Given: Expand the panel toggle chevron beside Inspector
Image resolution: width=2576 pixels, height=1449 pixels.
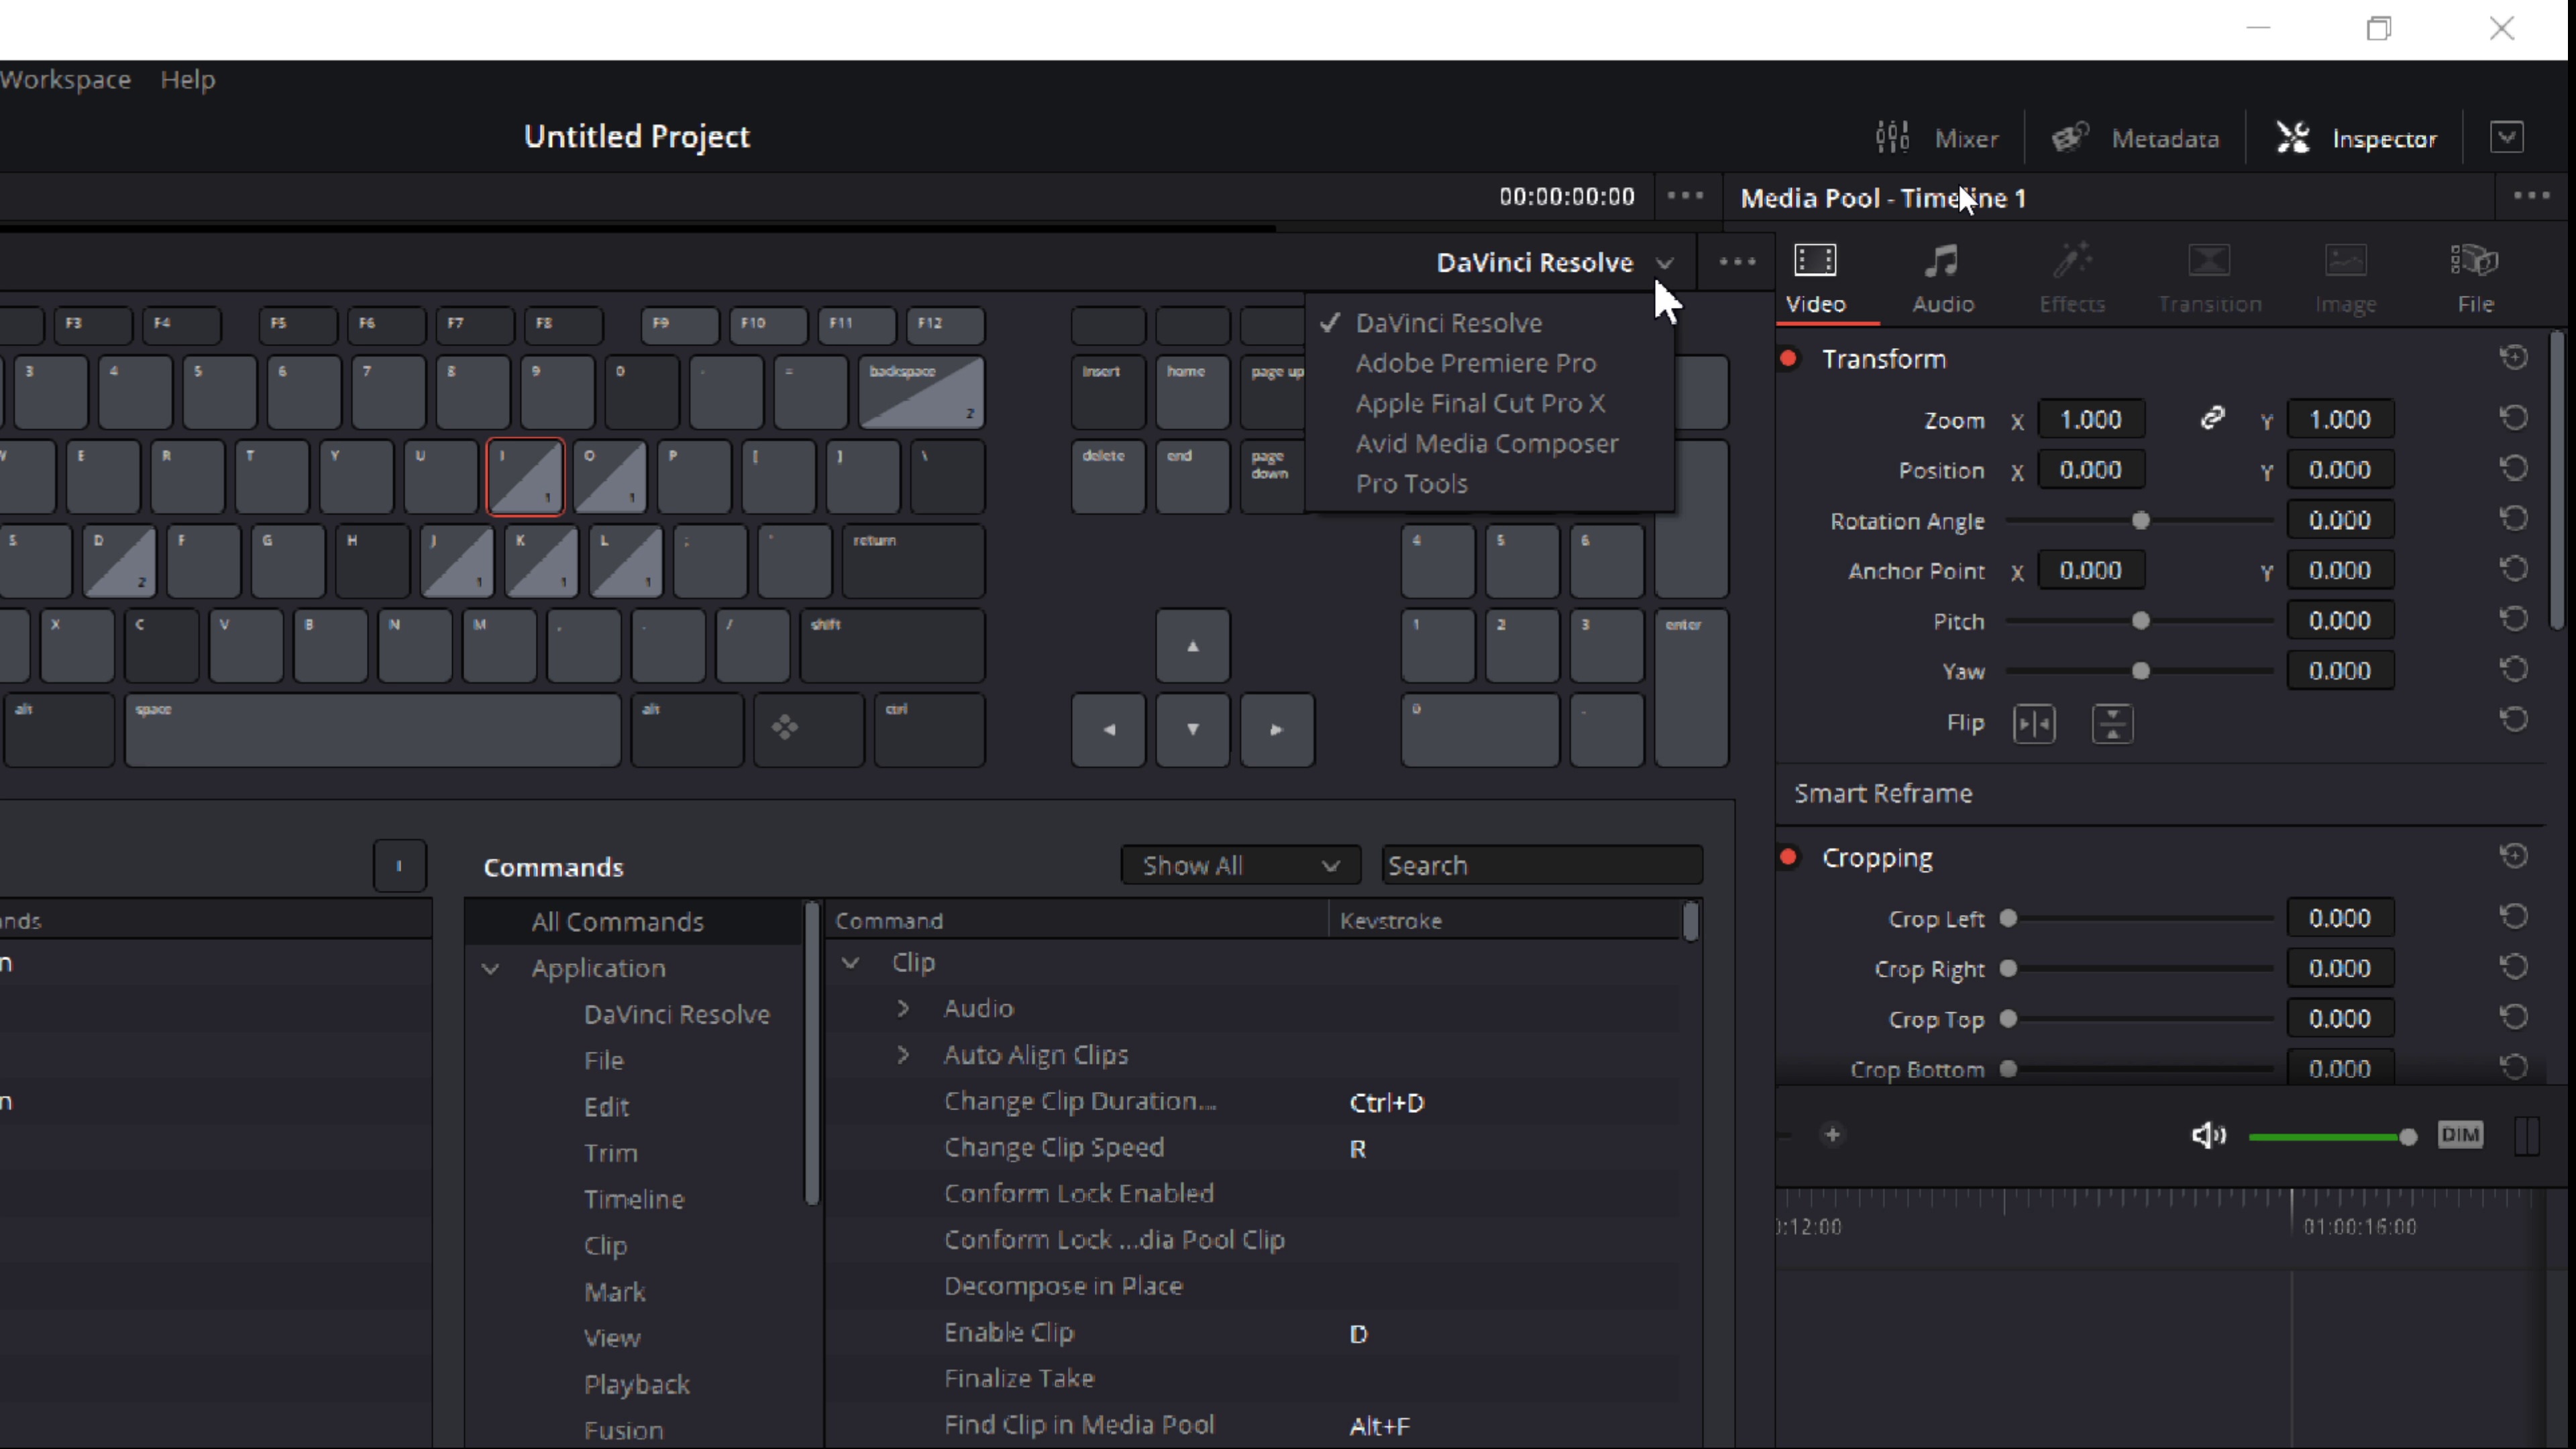Looking at the screenshot, I should tap(2506, 137).
